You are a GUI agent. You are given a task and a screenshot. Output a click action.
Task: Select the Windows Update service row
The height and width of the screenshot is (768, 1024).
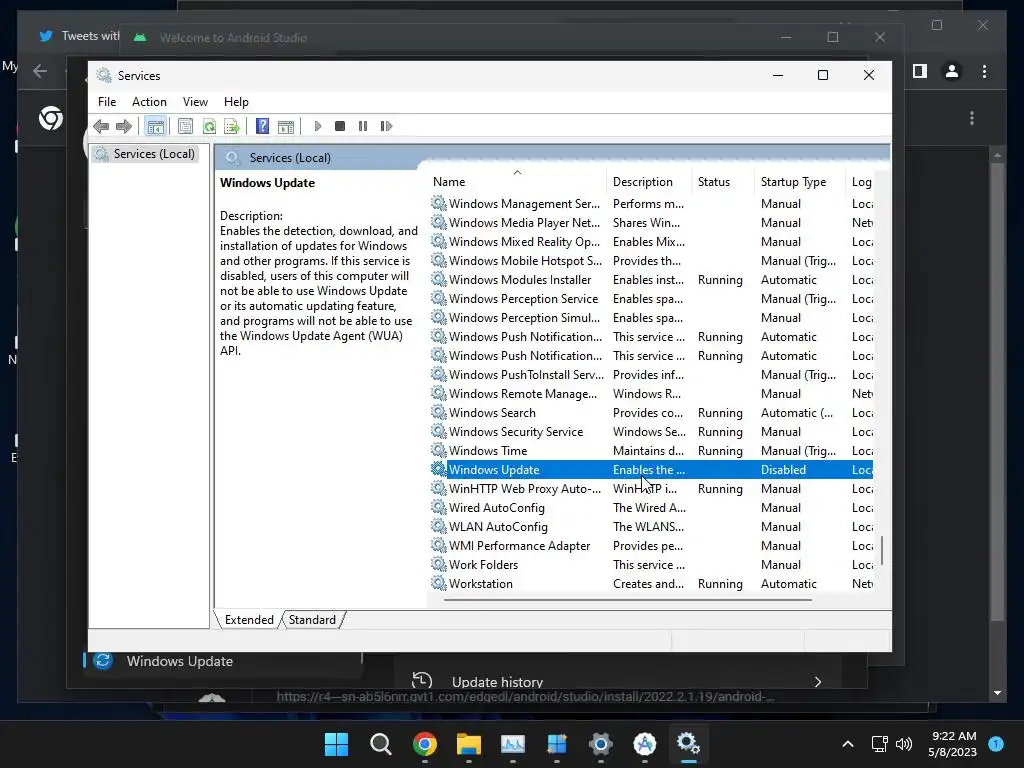click(x=651, y=470)
